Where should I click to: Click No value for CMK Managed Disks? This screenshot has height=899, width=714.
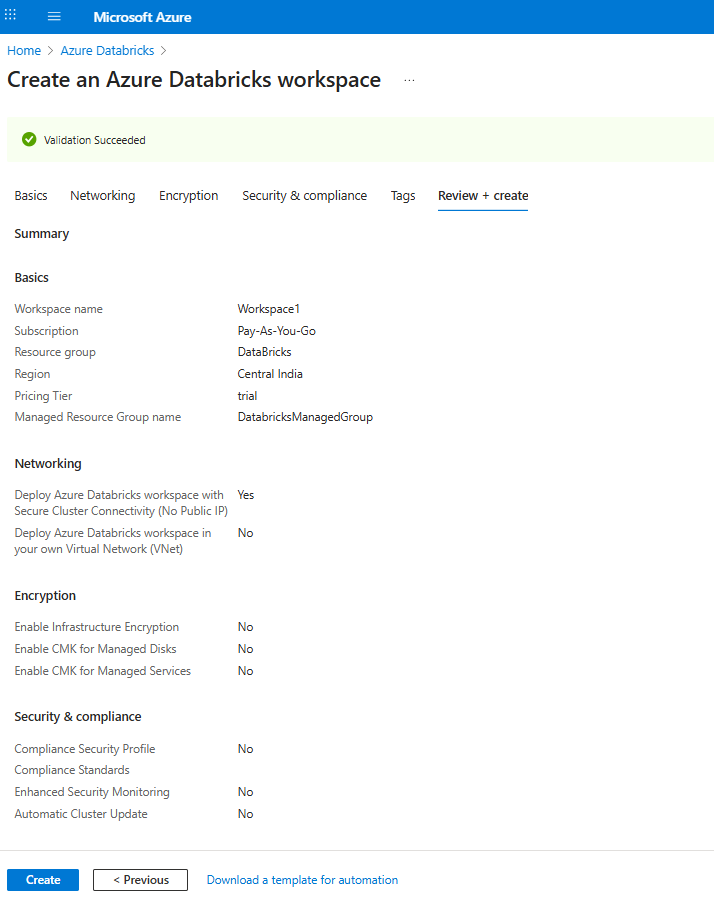point(245,648)
